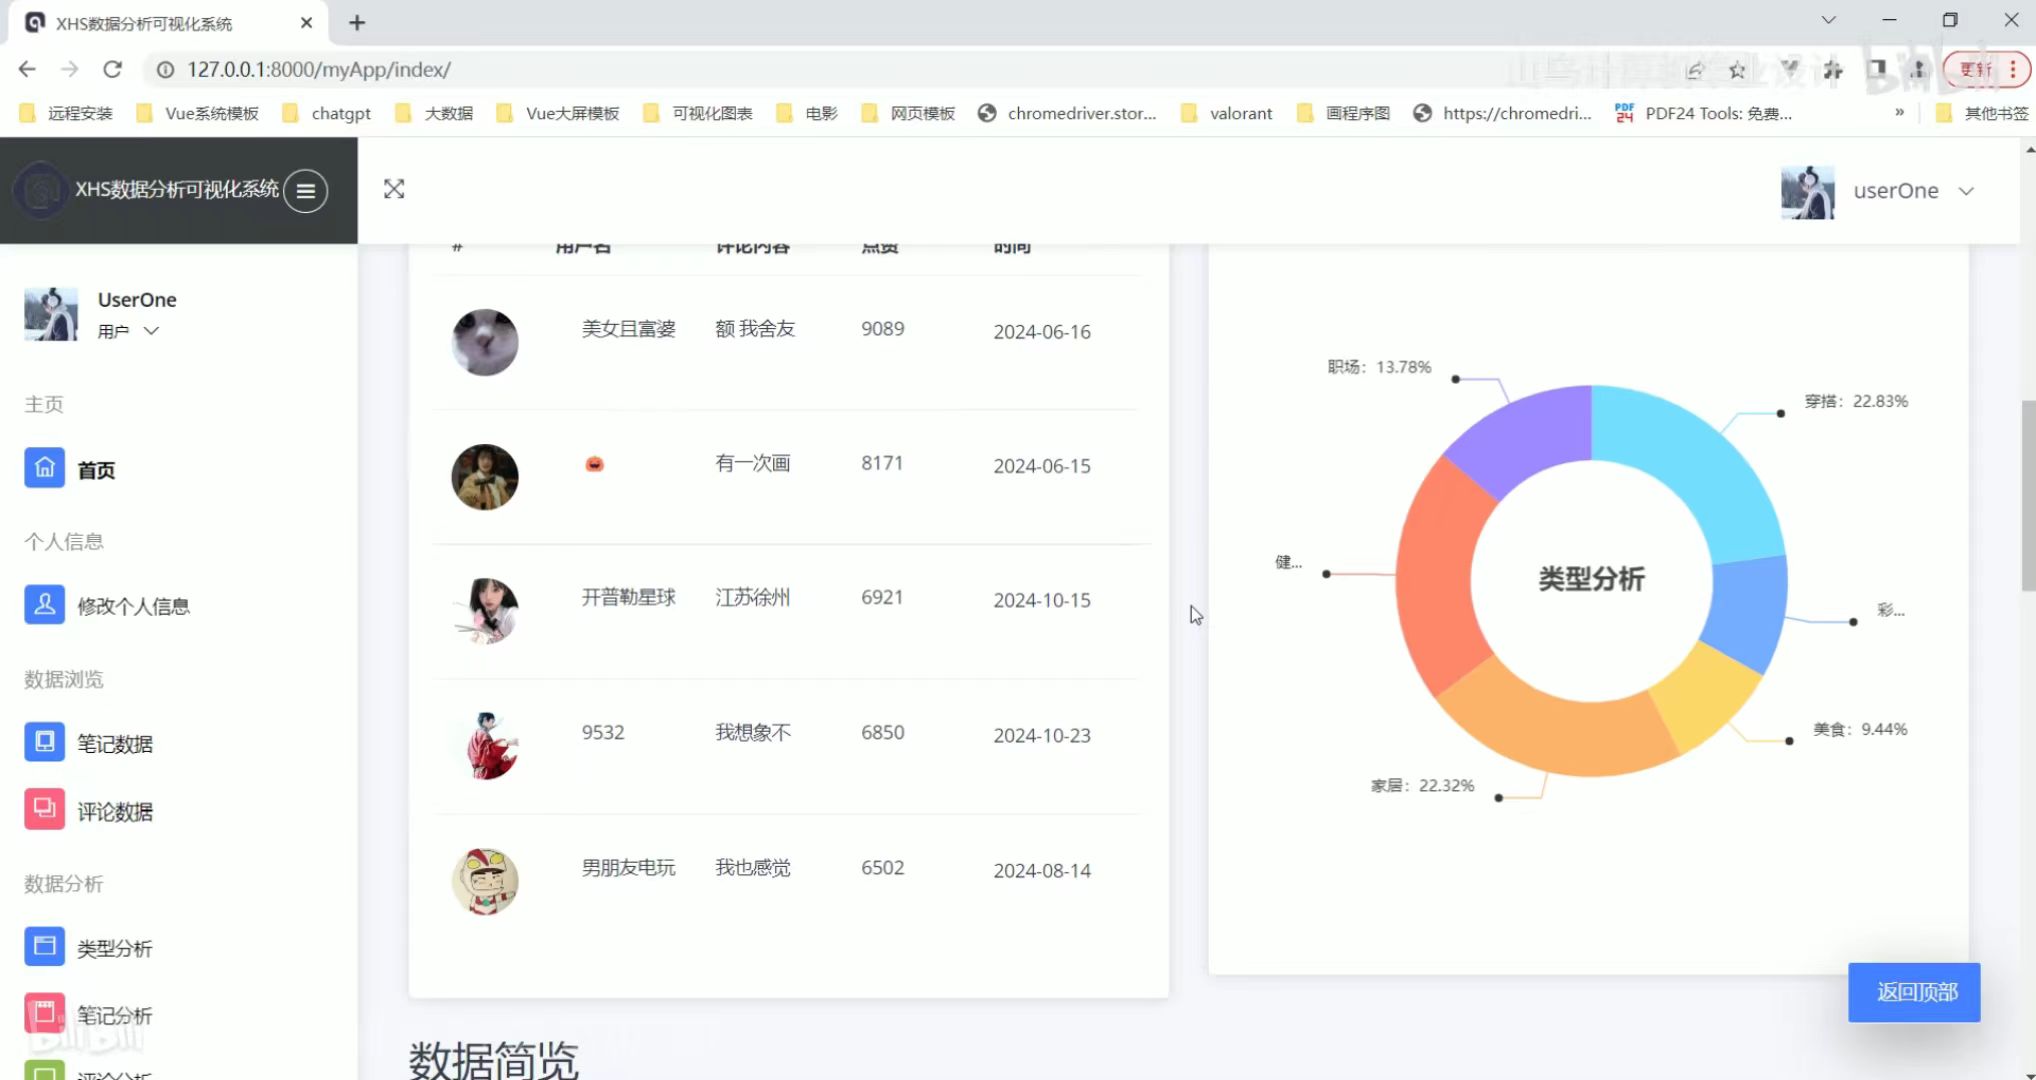Viewport: 2036px width, 1080px height.
Task: Expand the 用户 role chevron in sidebar
Action: click(x=151, y=331)
